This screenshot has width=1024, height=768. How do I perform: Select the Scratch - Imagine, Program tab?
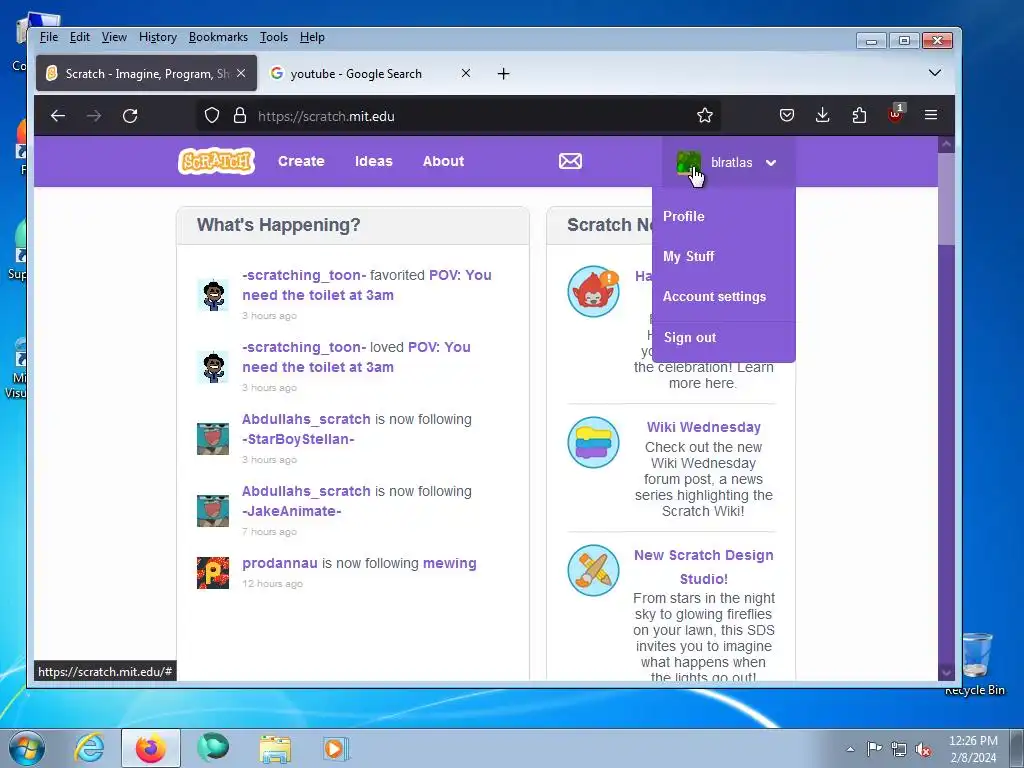tap(146, 73)
